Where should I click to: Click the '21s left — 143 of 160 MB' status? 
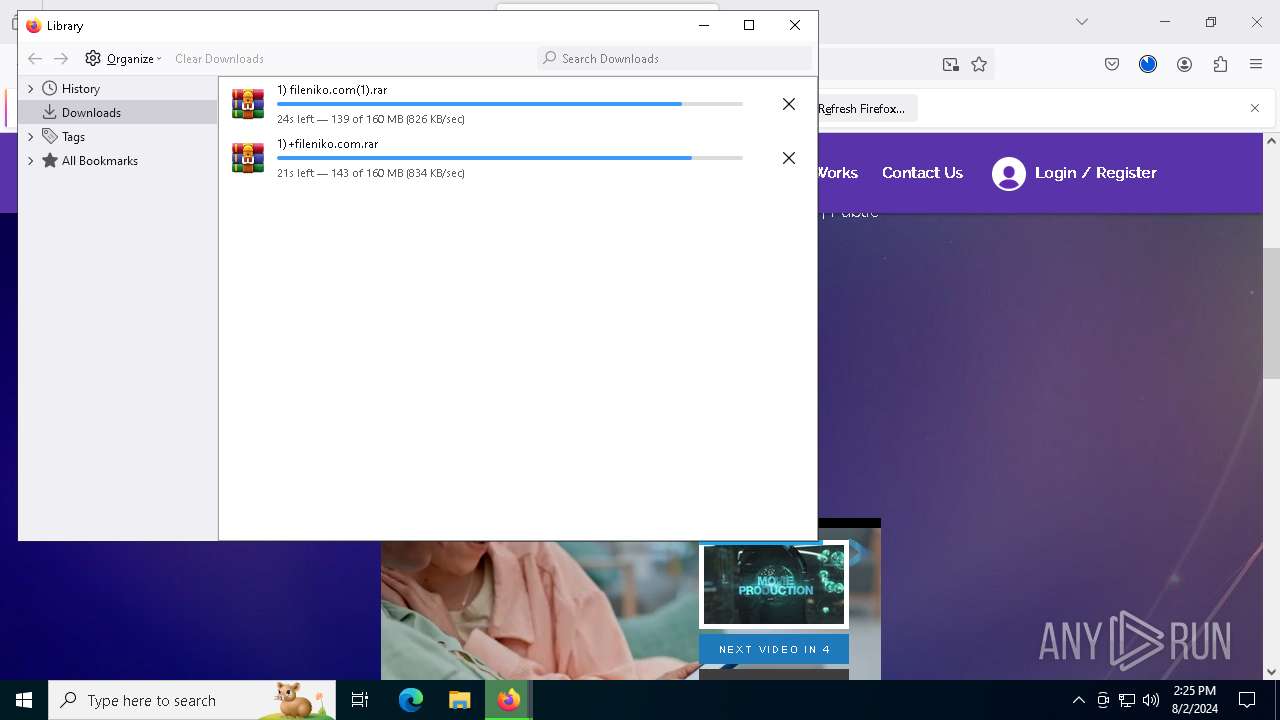point(371,173)
